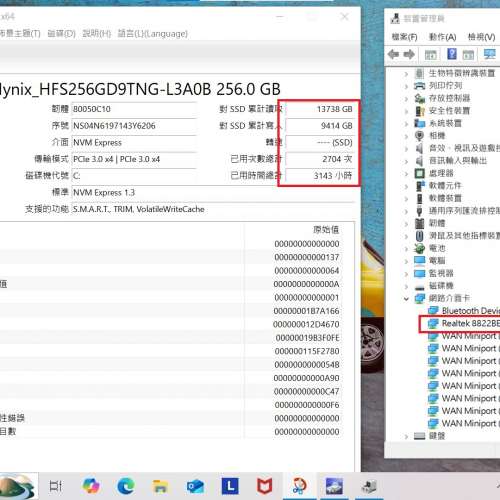Expand the 系統裝置 node

click(406, 124)
